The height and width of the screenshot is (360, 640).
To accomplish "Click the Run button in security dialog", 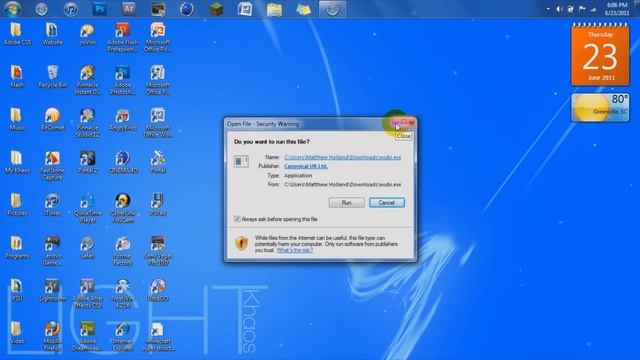I will [347, 202].
